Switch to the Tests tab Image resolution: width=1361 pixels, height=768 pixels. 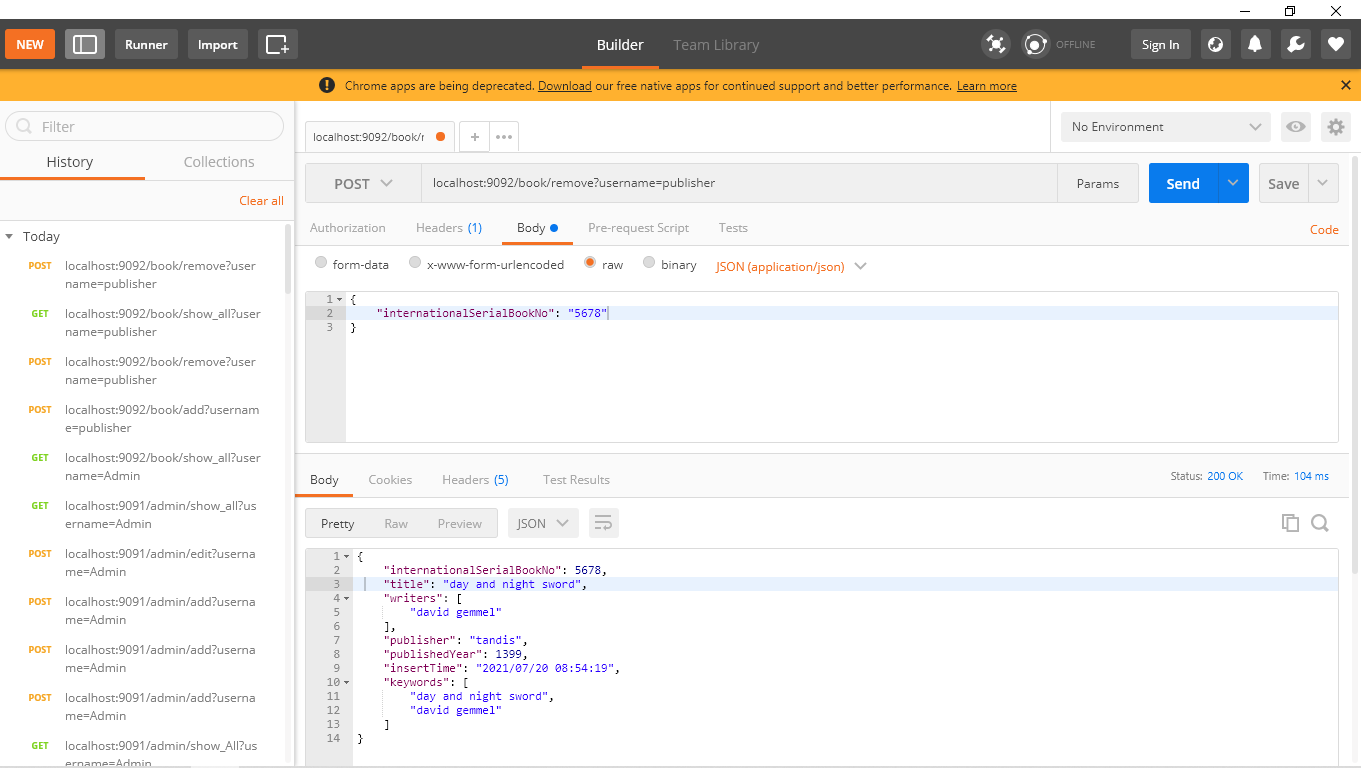733,228
